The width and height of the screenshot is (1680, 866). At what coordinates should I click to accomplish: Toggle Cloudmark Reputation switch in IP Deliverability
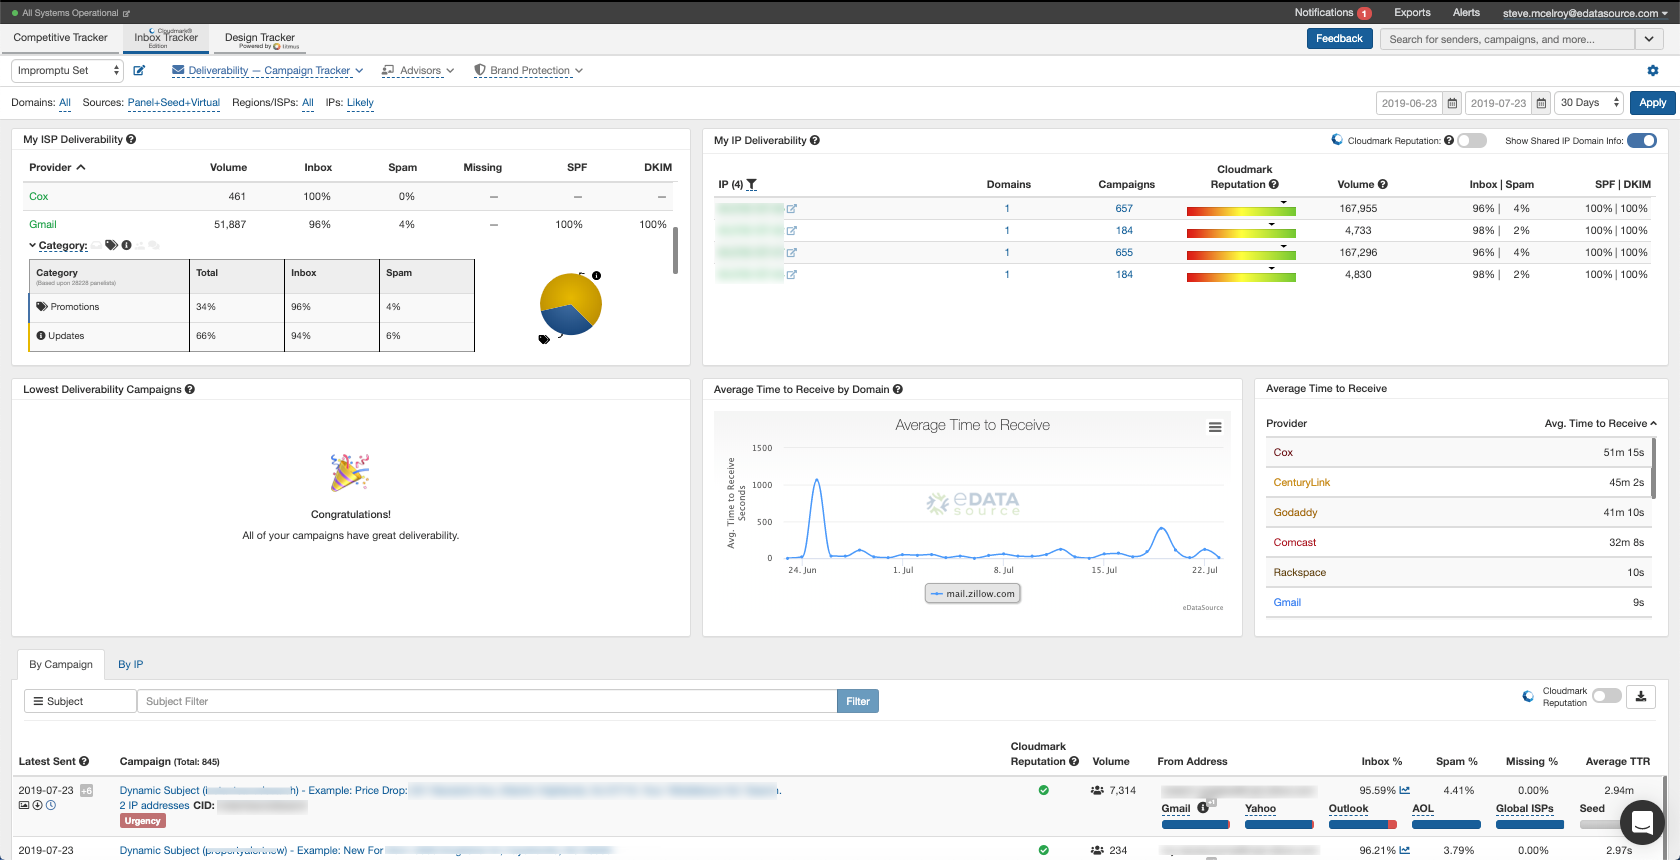(x=1472, y=141)
